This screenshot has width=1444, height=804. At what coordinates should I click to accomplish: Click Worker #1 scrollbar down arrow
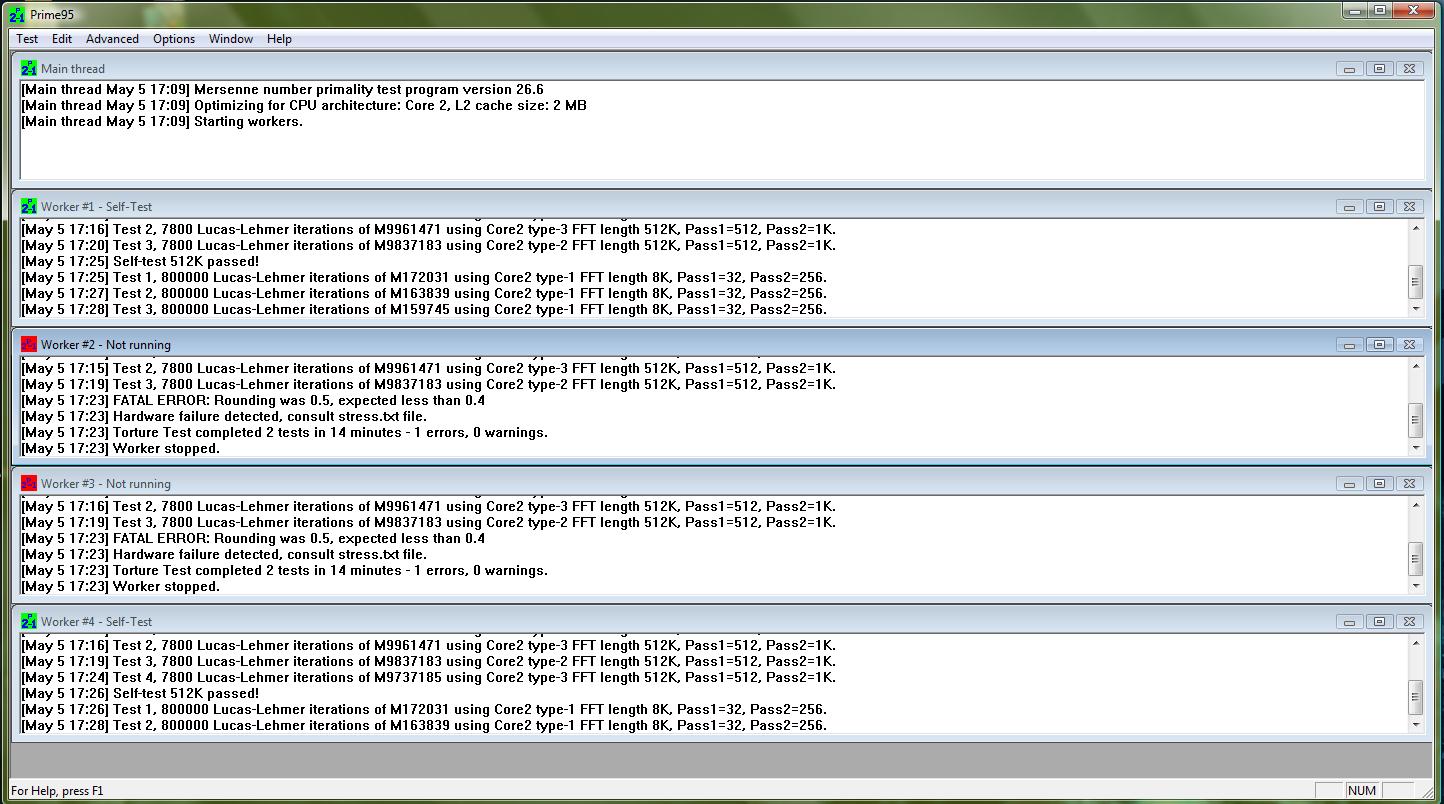pos(1415,309)
